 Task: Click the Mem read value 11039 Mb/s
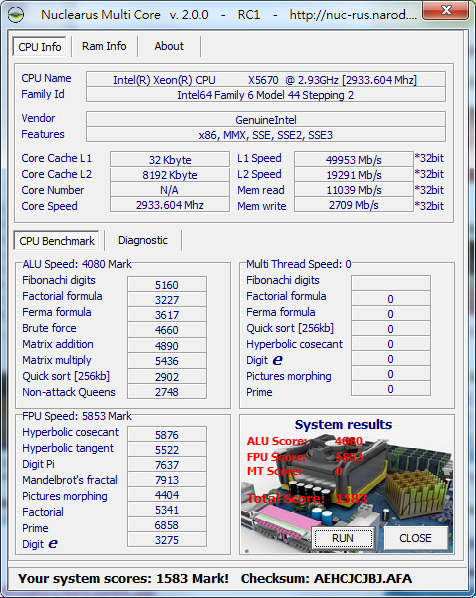coord(354,190)
